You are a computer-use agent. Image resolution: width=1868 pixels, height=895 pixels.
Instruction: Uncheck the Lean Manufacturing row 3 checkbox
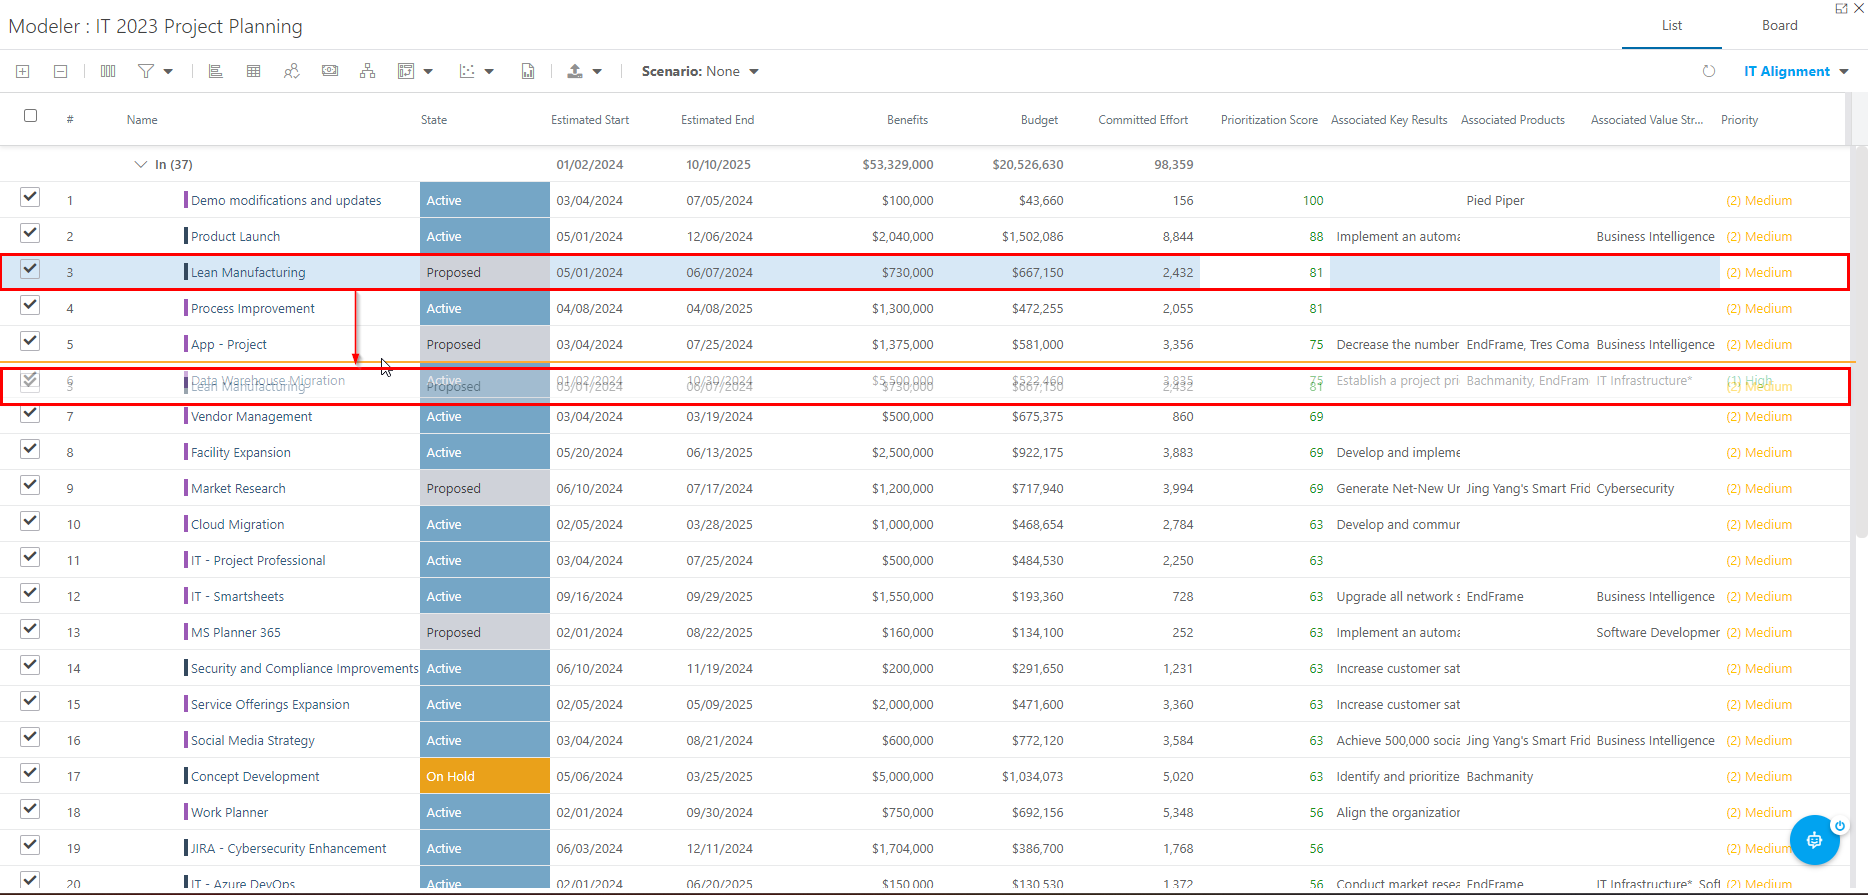tap(30, 269)
